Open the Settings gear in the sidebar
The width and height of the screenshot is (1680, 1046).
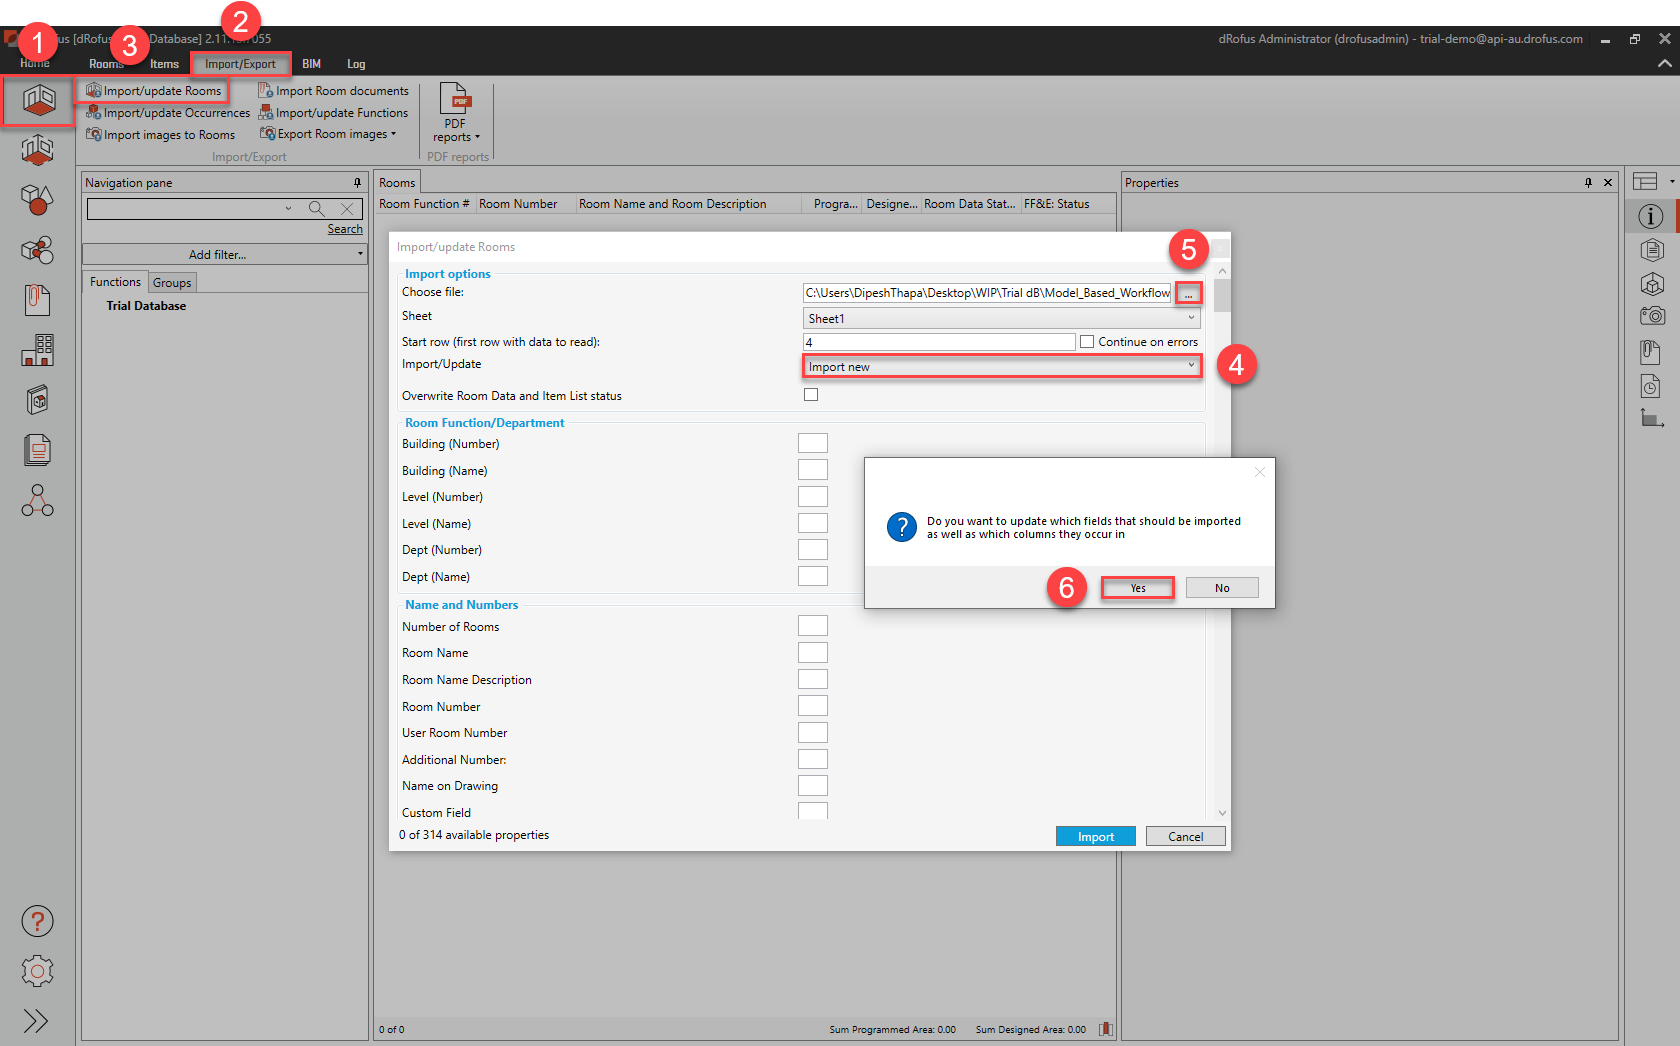tap(37, 970)
